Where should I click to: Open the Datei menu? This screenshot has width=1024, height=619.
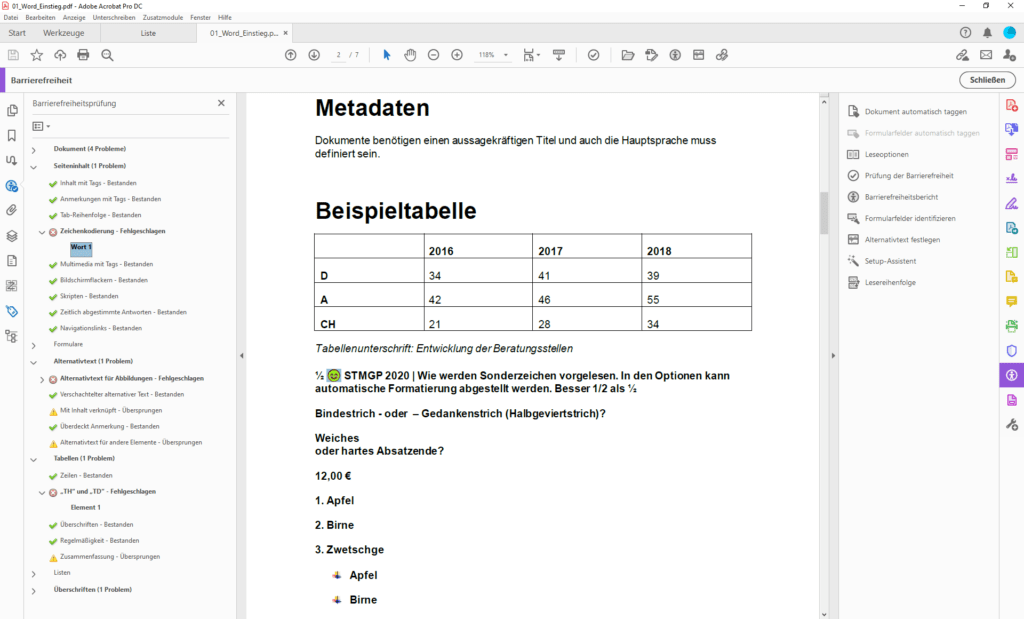point(11,18)
